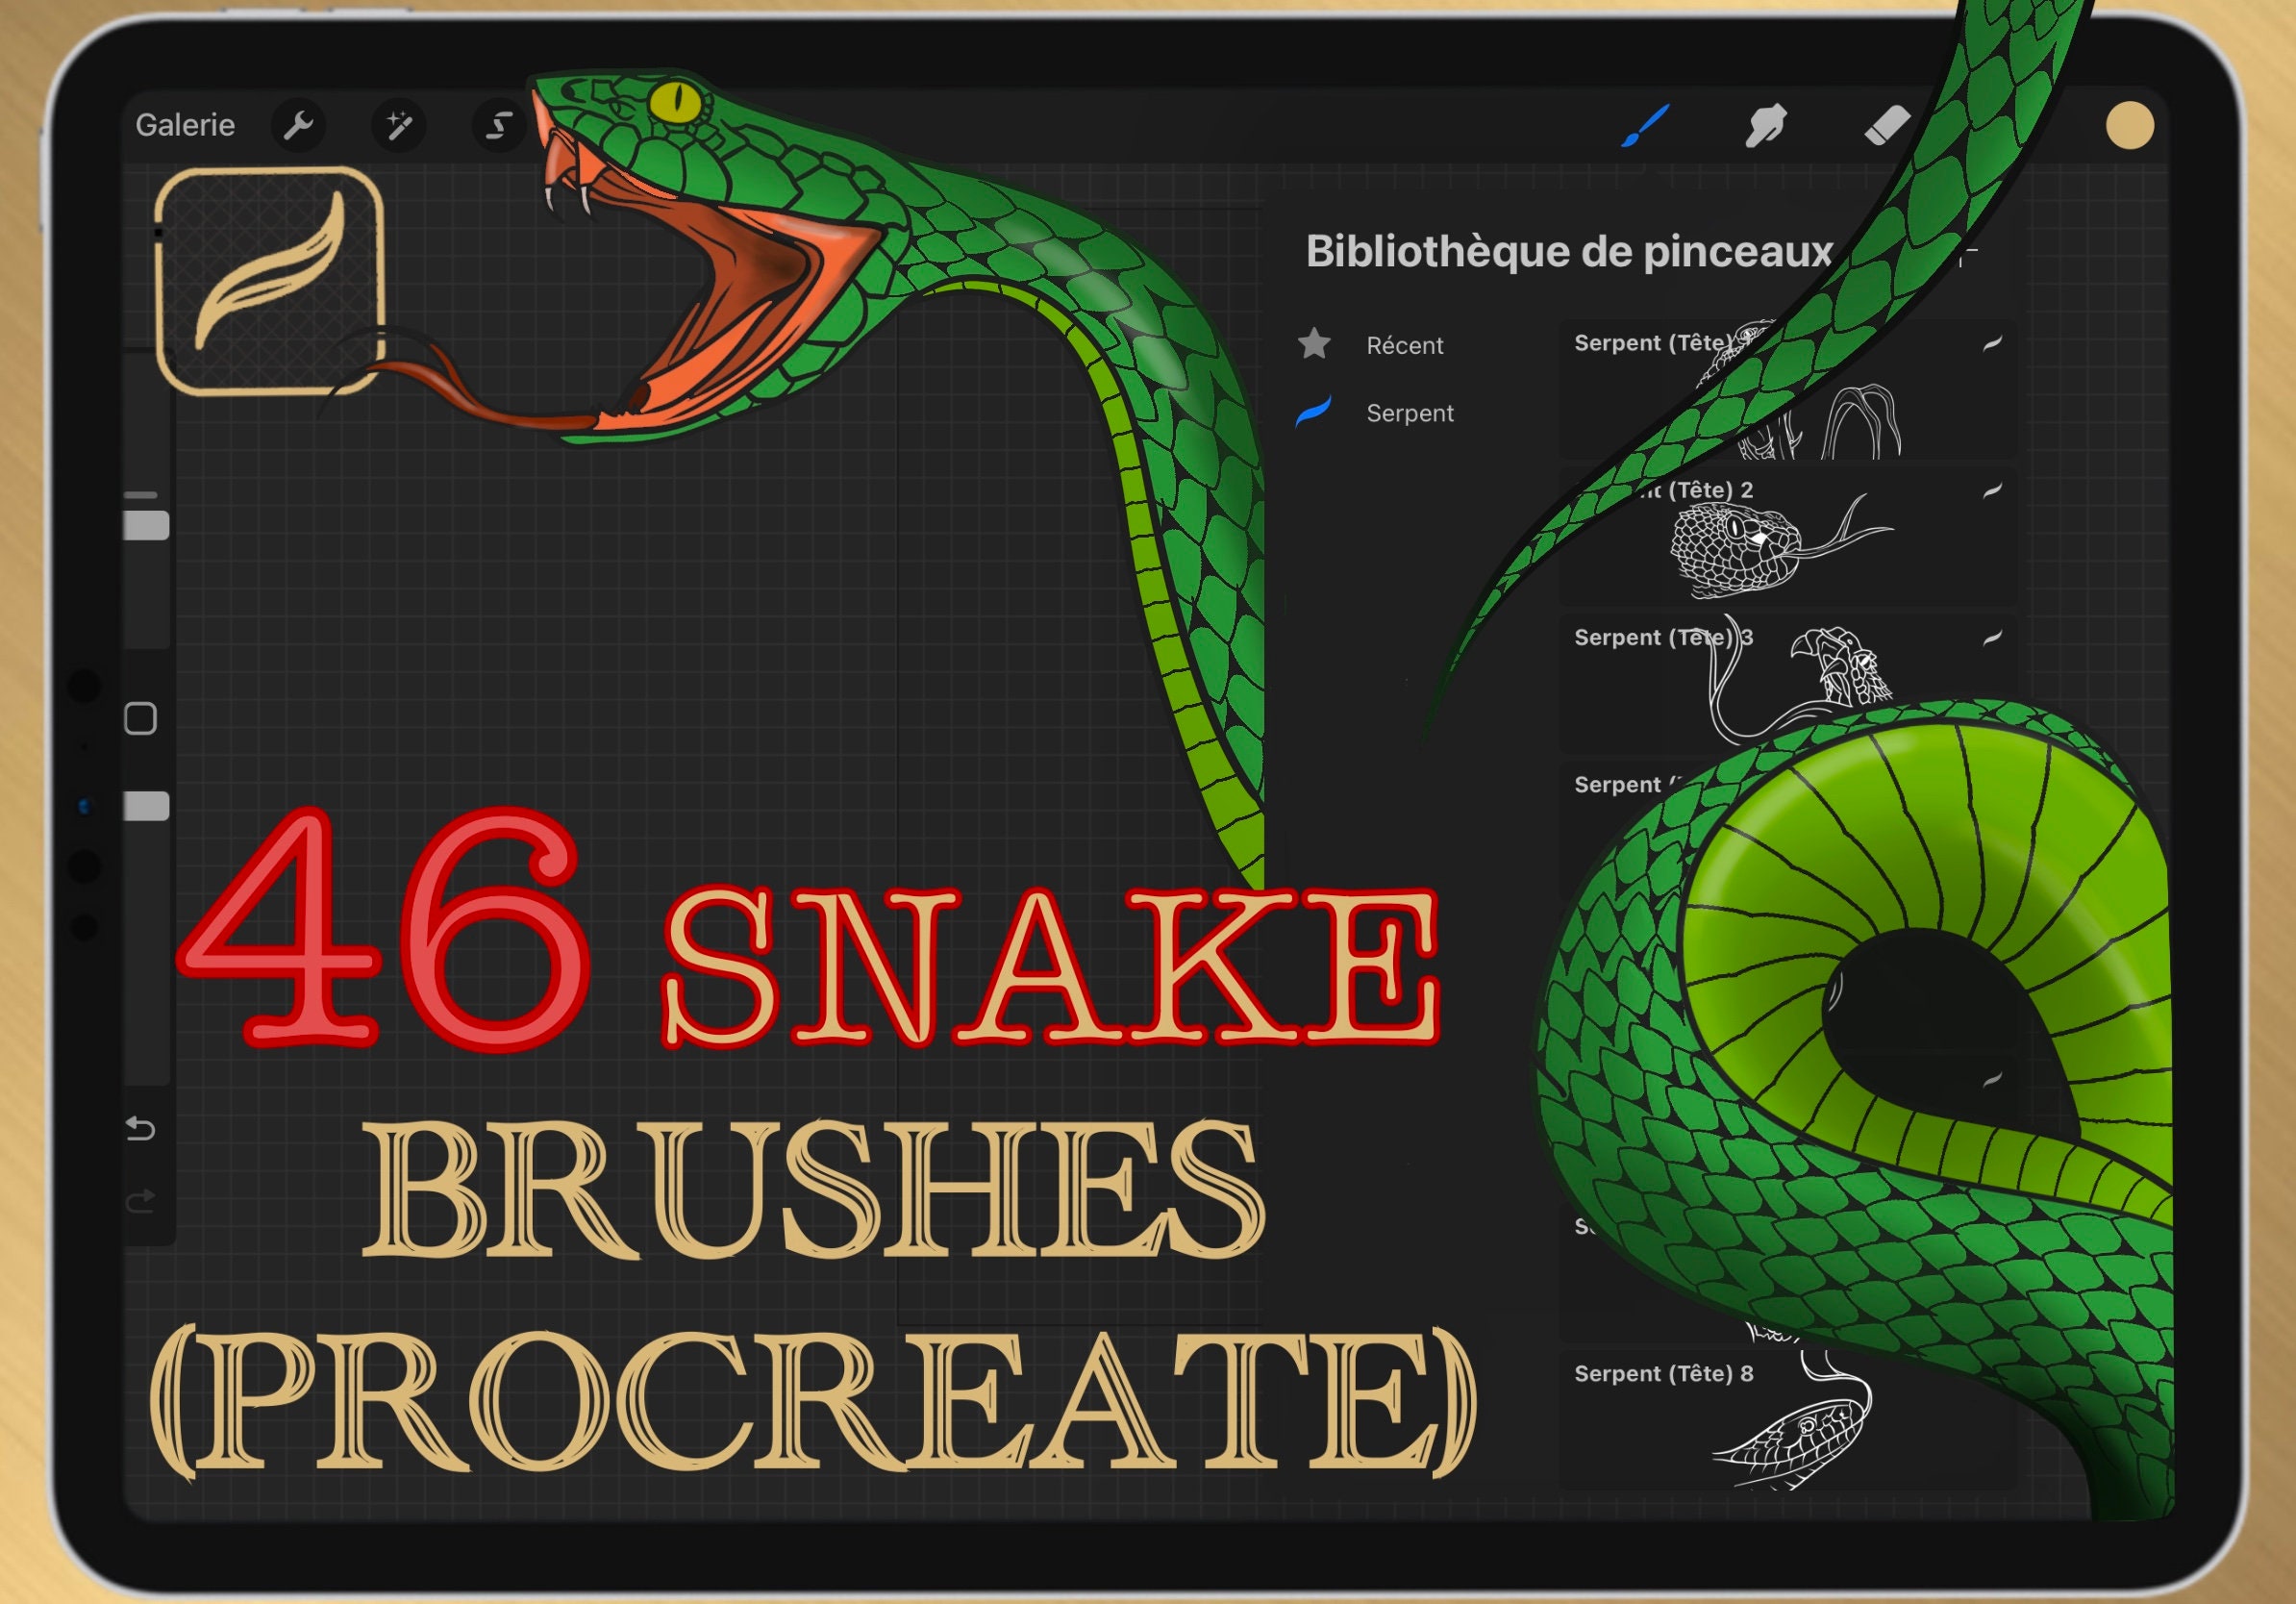The height and width of the screenshot is (1604, 2296).
Task: Select the Serpent (Tête) 3 brush
Action: [1787, 684]
